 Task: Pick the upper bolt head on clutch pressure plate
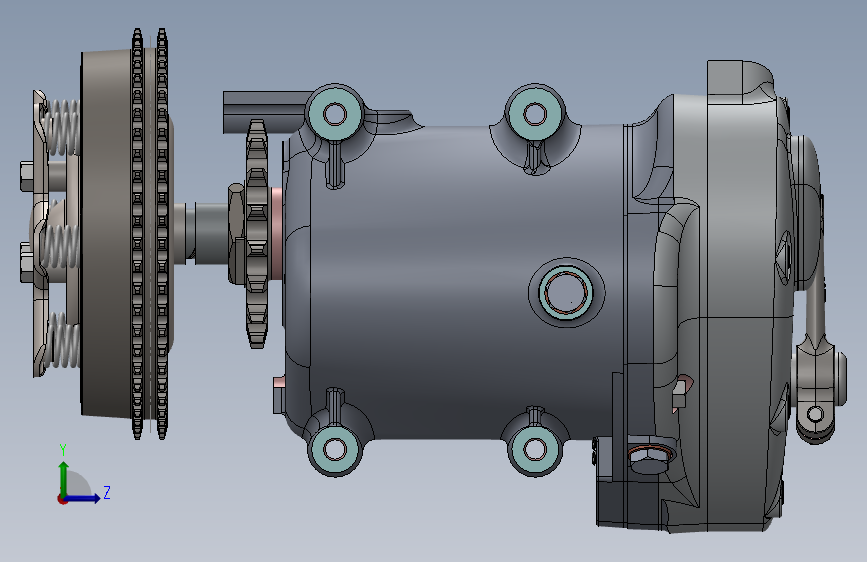27,176
